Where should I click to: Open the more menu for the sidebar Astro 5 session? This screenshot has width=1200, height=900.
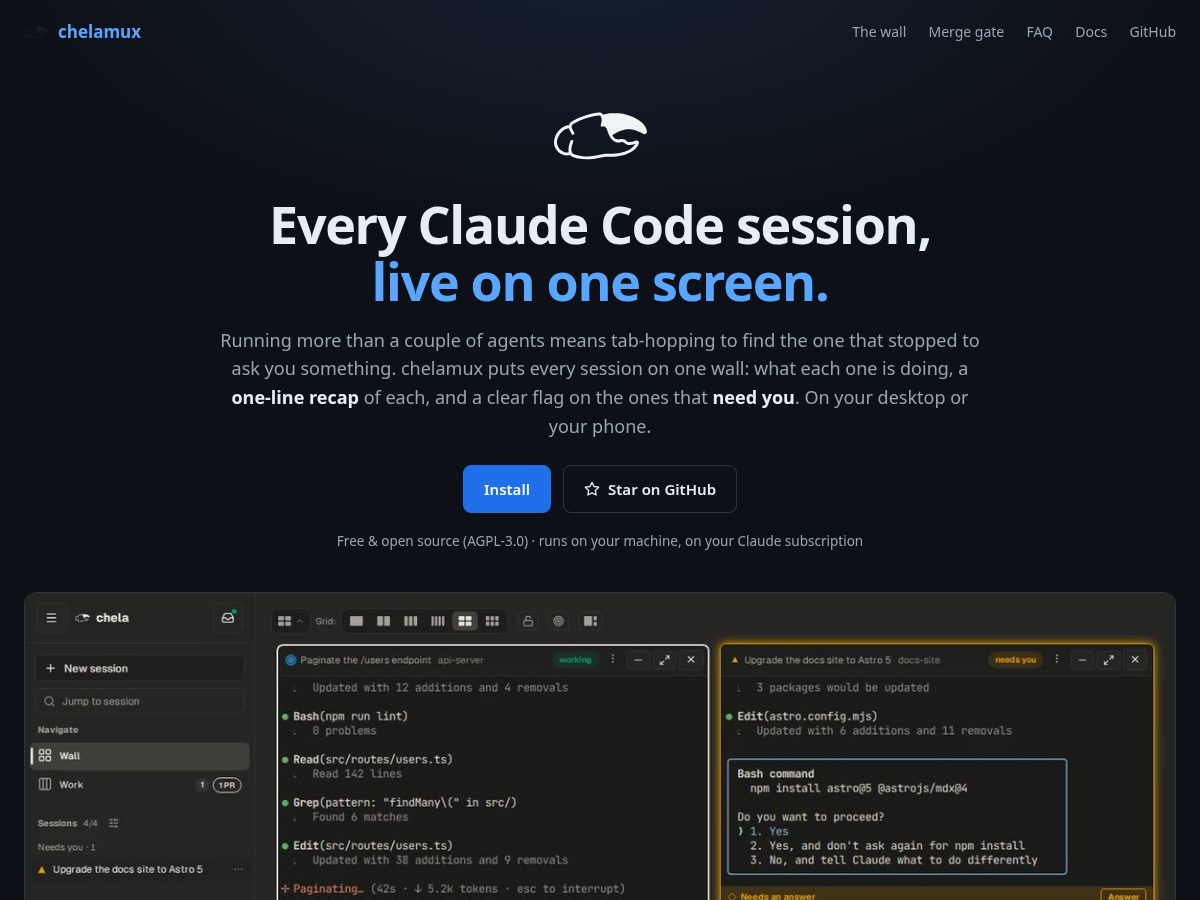[238, 869]
